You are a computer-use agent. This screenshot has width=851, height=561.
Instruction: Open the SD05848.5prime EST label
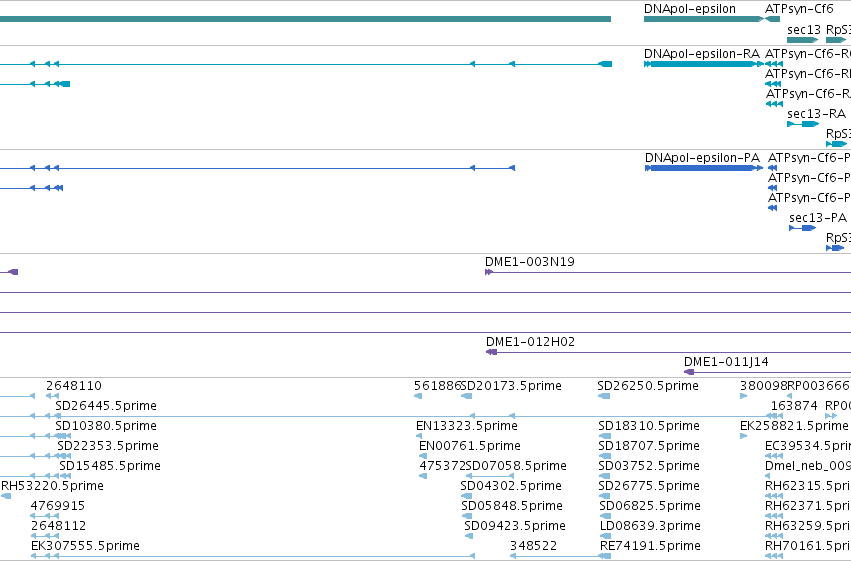pos(512,506)
